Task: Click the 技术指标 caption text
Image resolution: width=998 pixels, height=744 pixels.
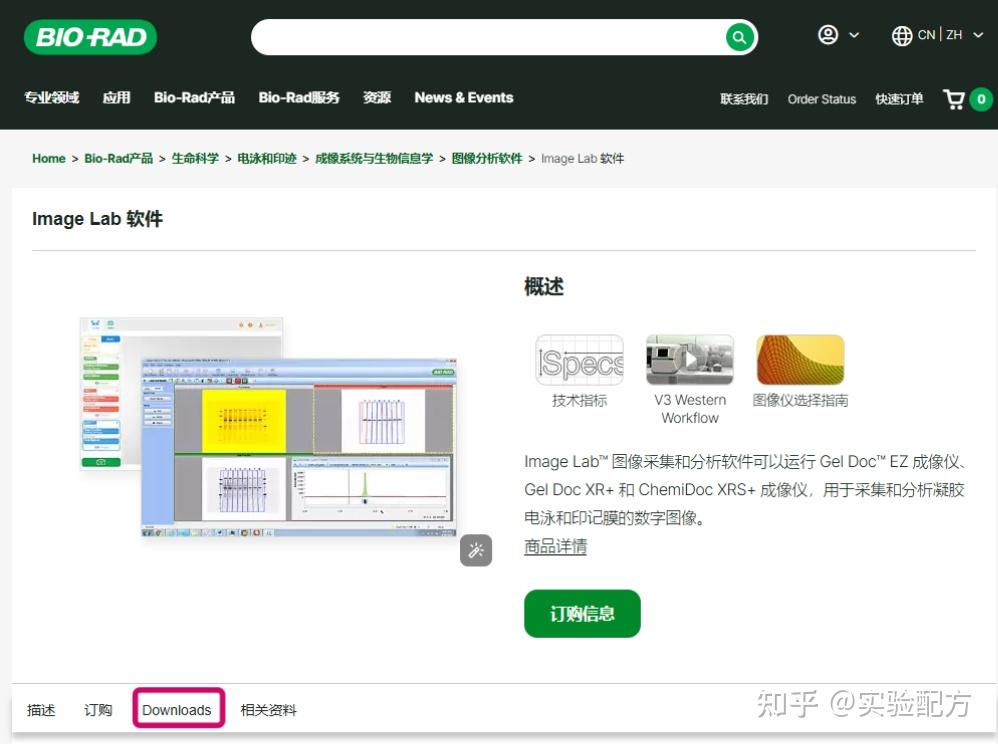Action: (579, 400)
